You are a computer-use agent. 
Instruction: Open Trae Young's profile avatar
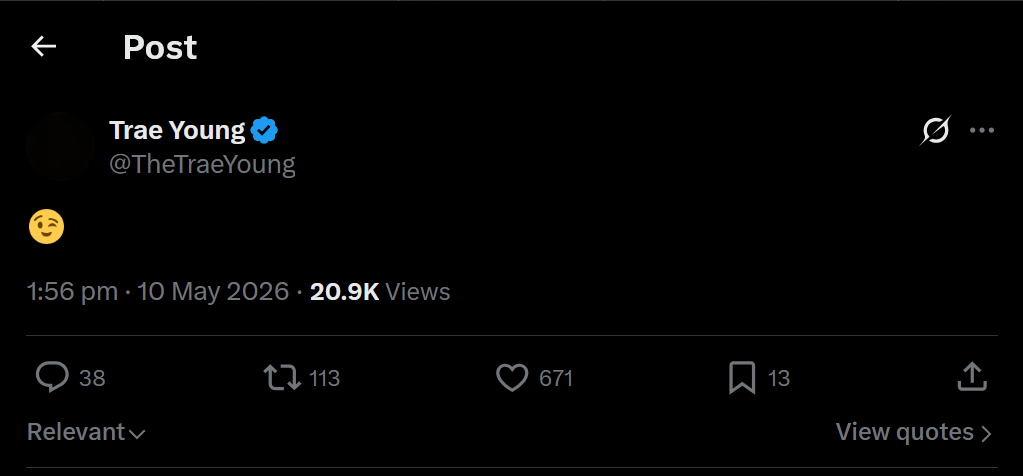(61, 146)
